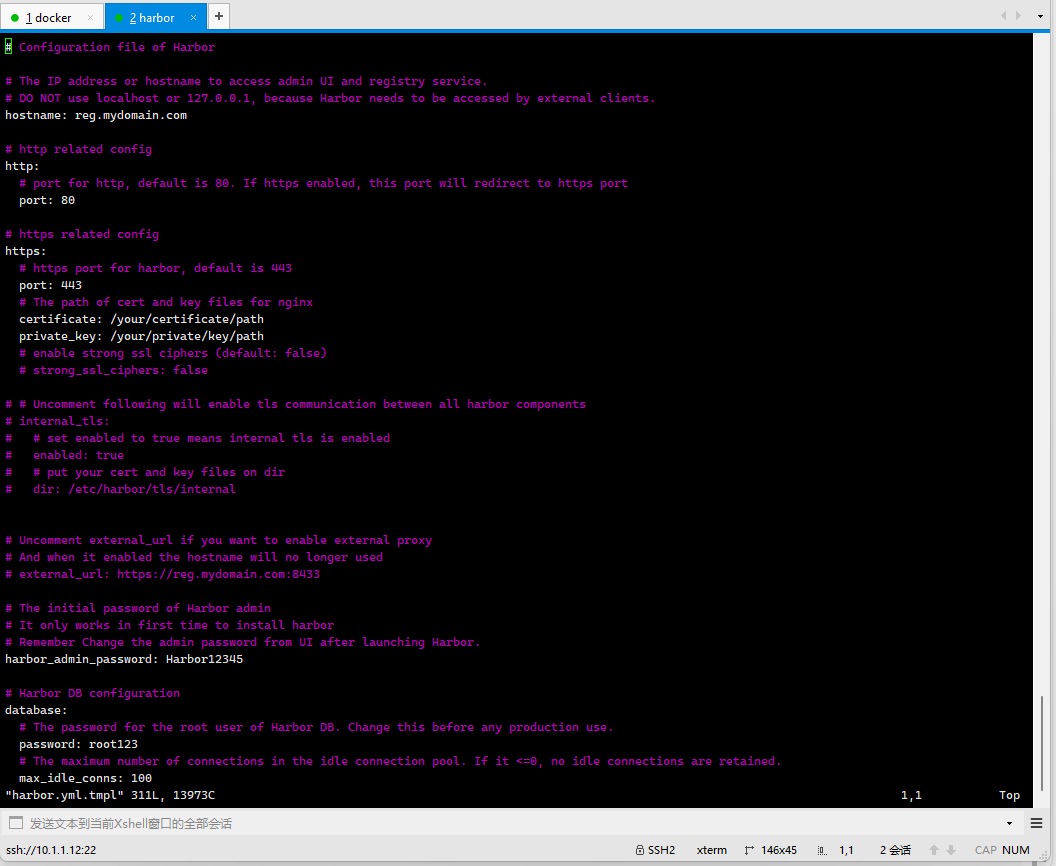Click the up arrow in status bar
Viewport: 1056px width, 866px height.
[x=934, y=850]
